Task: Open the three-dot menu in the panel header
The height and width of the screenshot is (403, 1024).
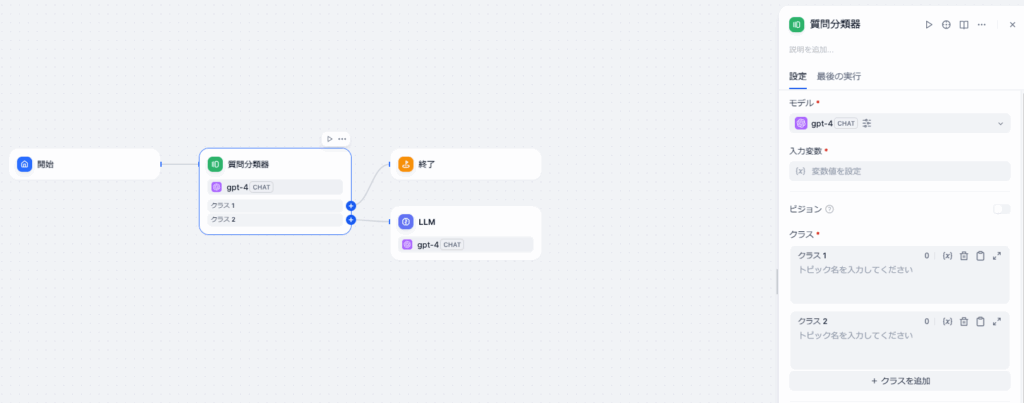Action: (x=982, y=24)
